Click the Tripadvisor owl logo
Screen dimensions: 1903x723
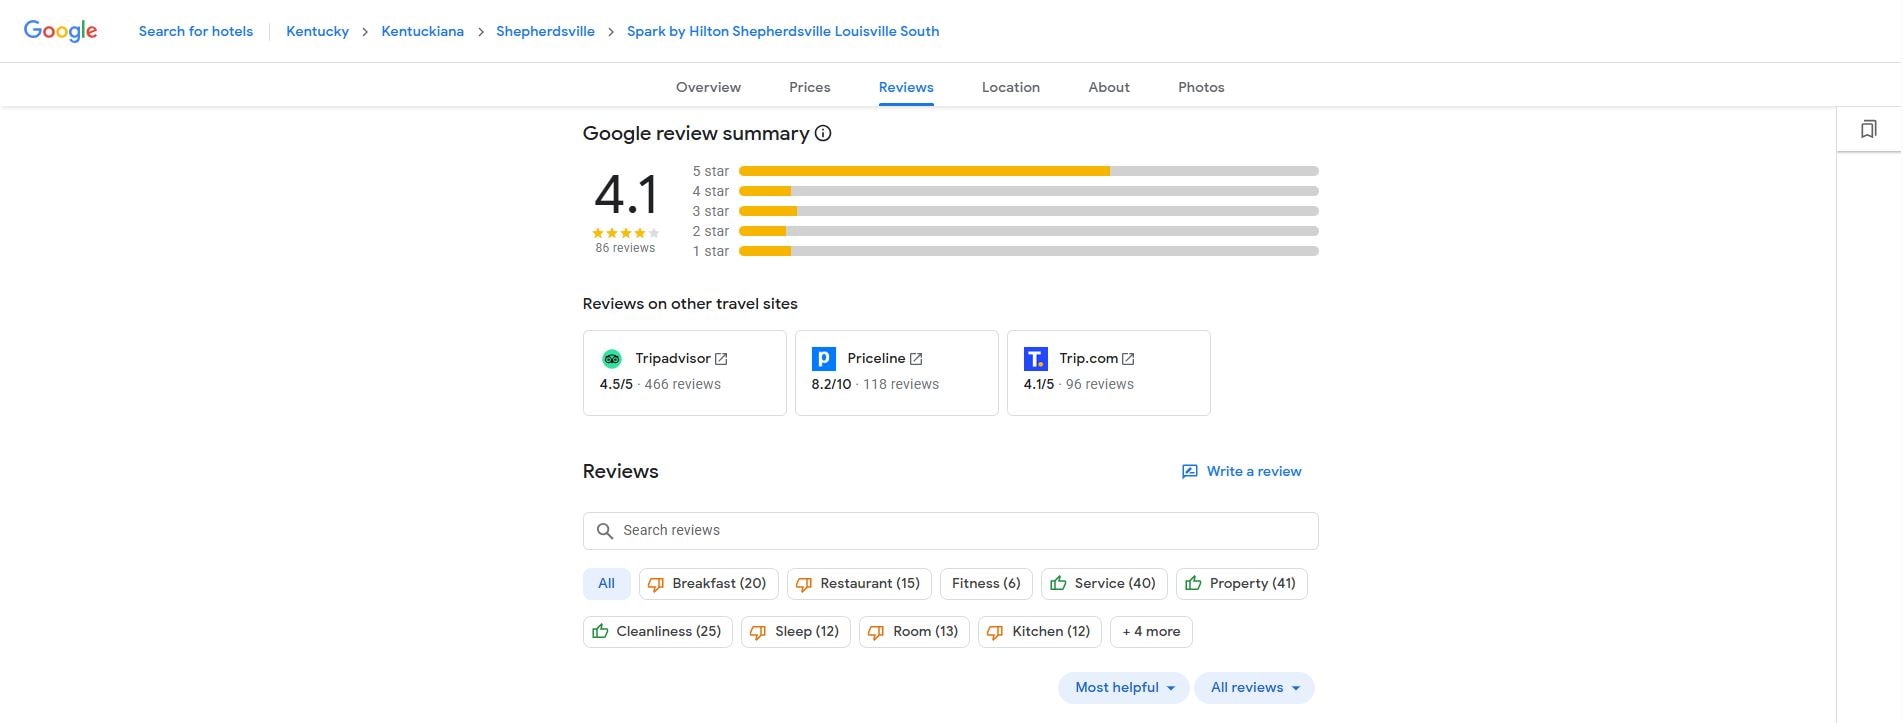612,359
